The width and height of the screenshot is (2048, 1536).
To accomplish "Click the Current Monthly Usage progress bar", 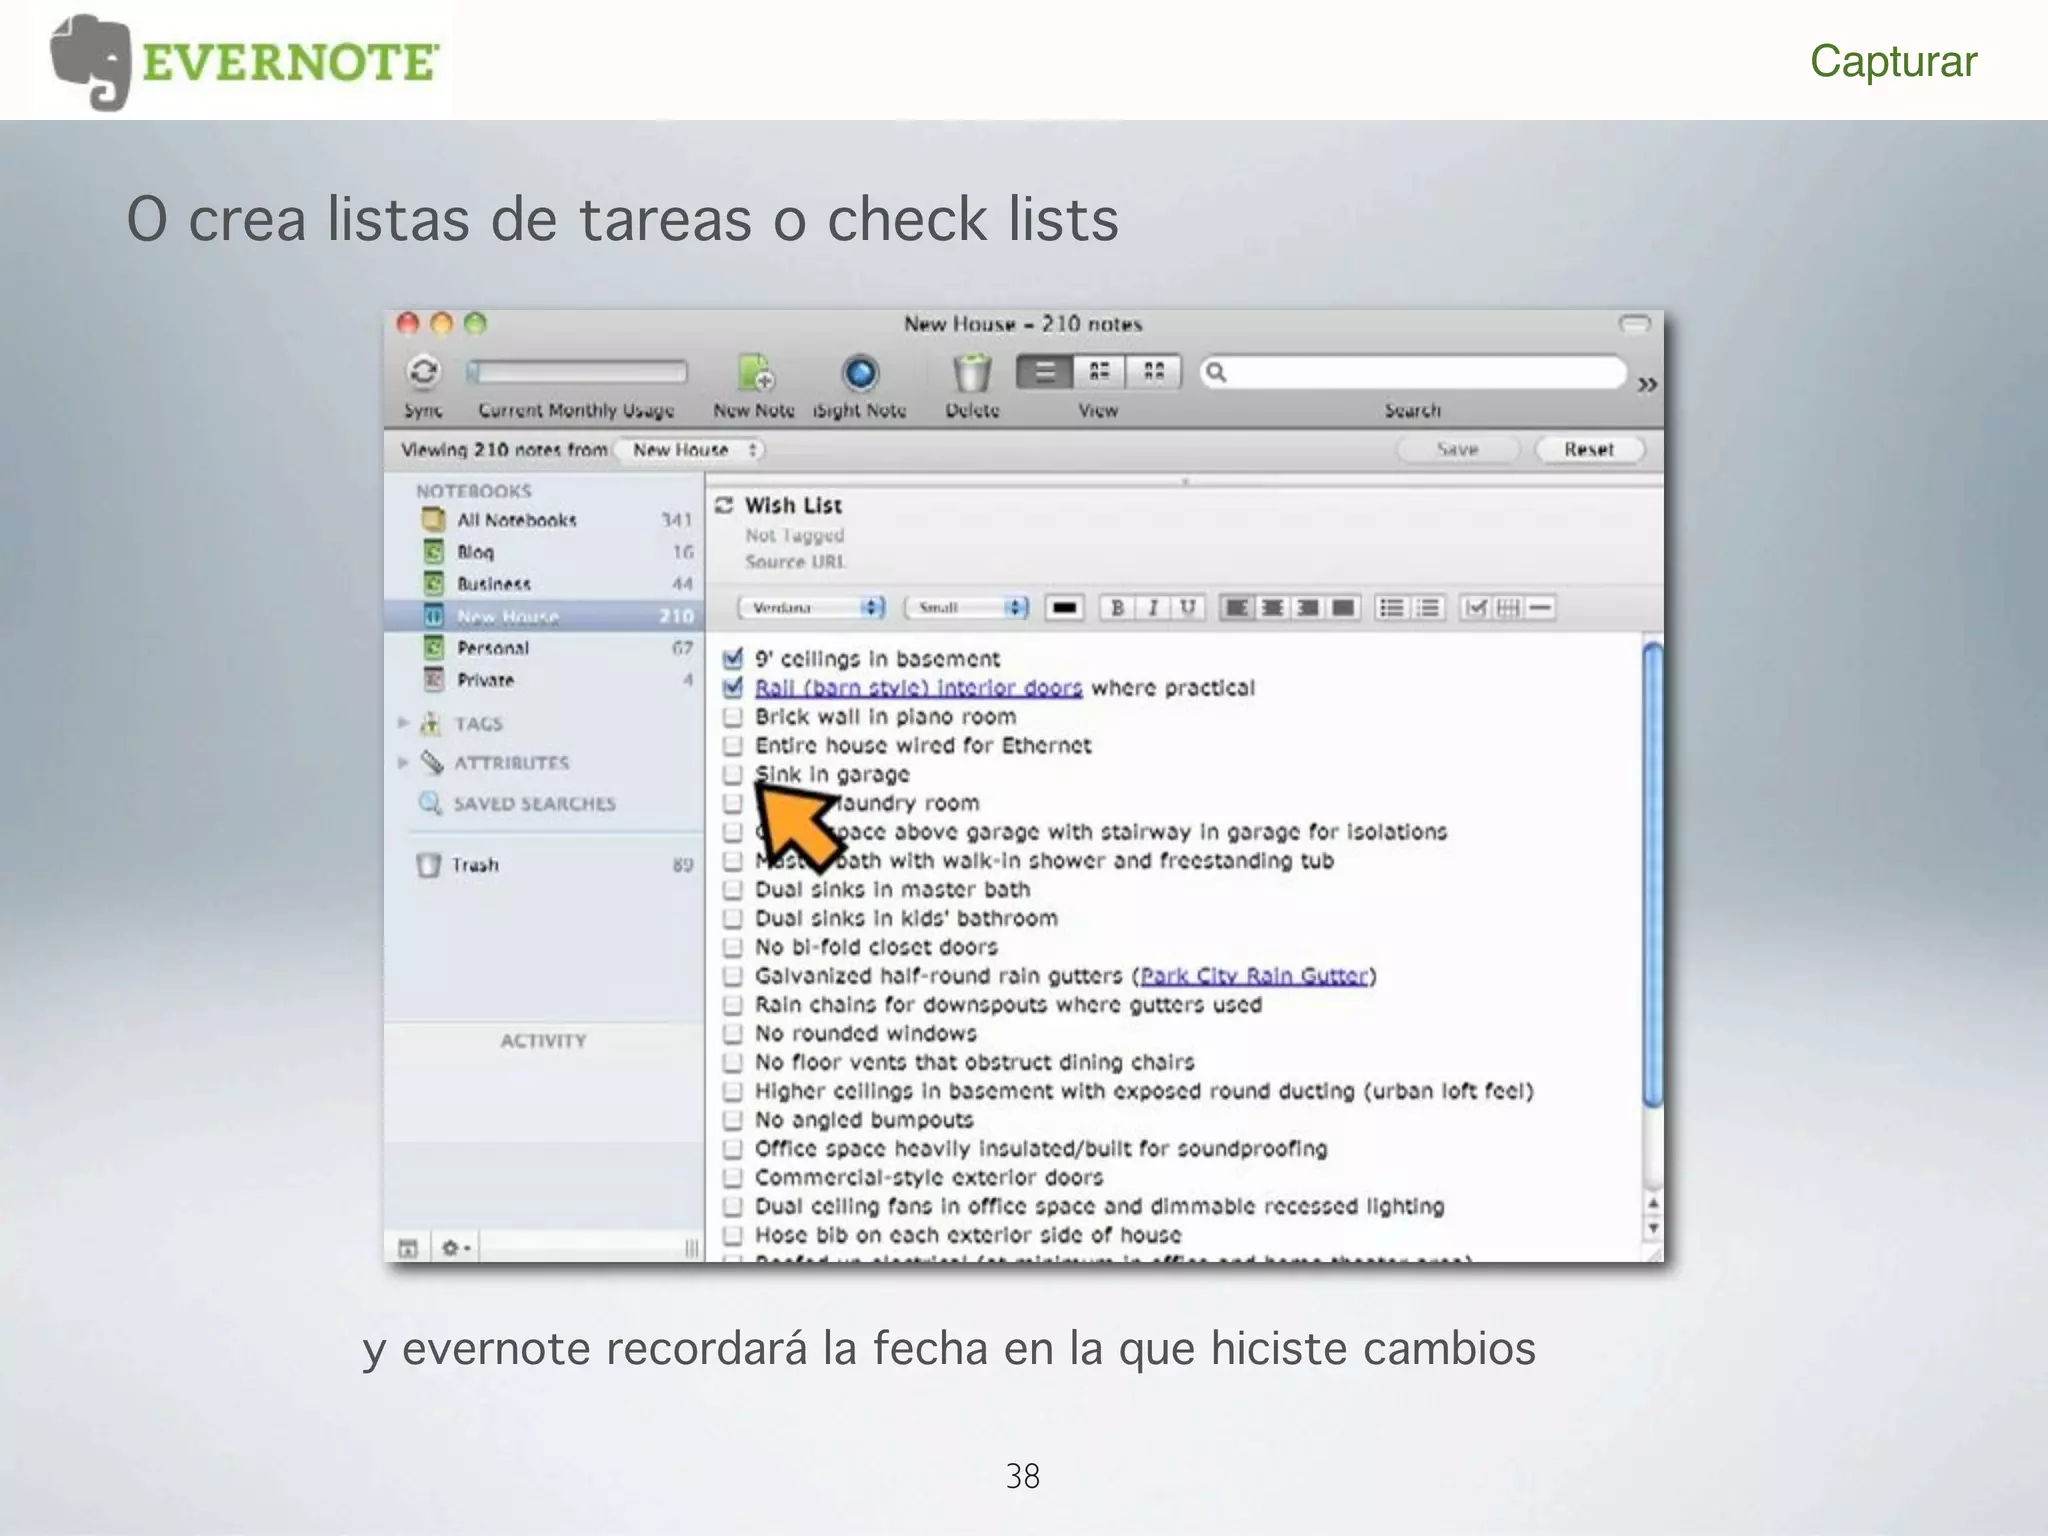I will click(577, 372).
